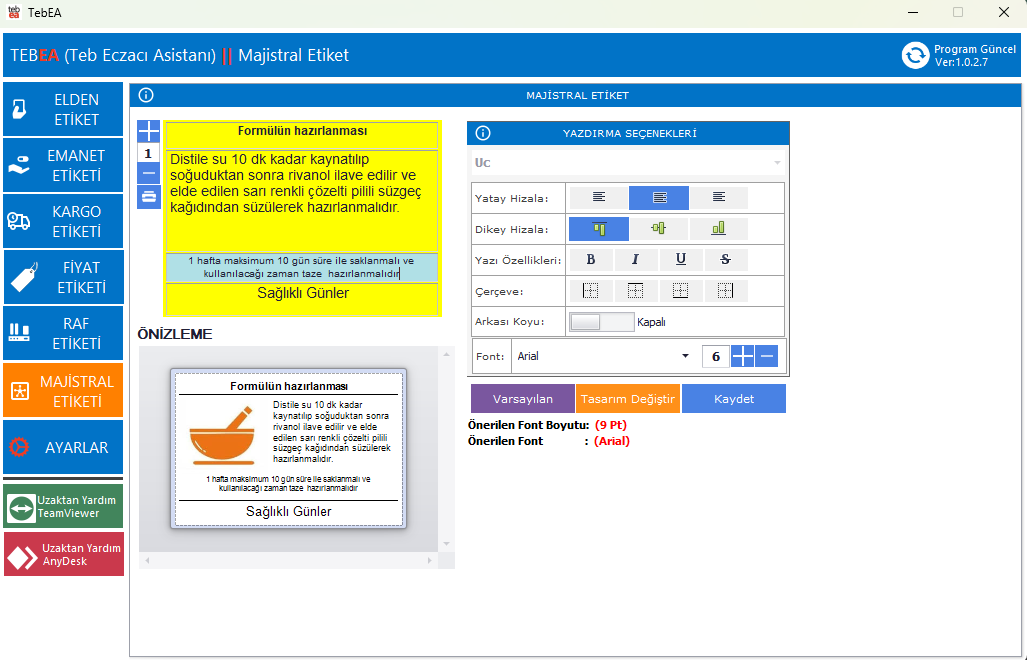This screenshot has width=1027, height=660.
Task: Open the Kargo Etiketi section
Action: pyautogui.click(x=63, y=222)
